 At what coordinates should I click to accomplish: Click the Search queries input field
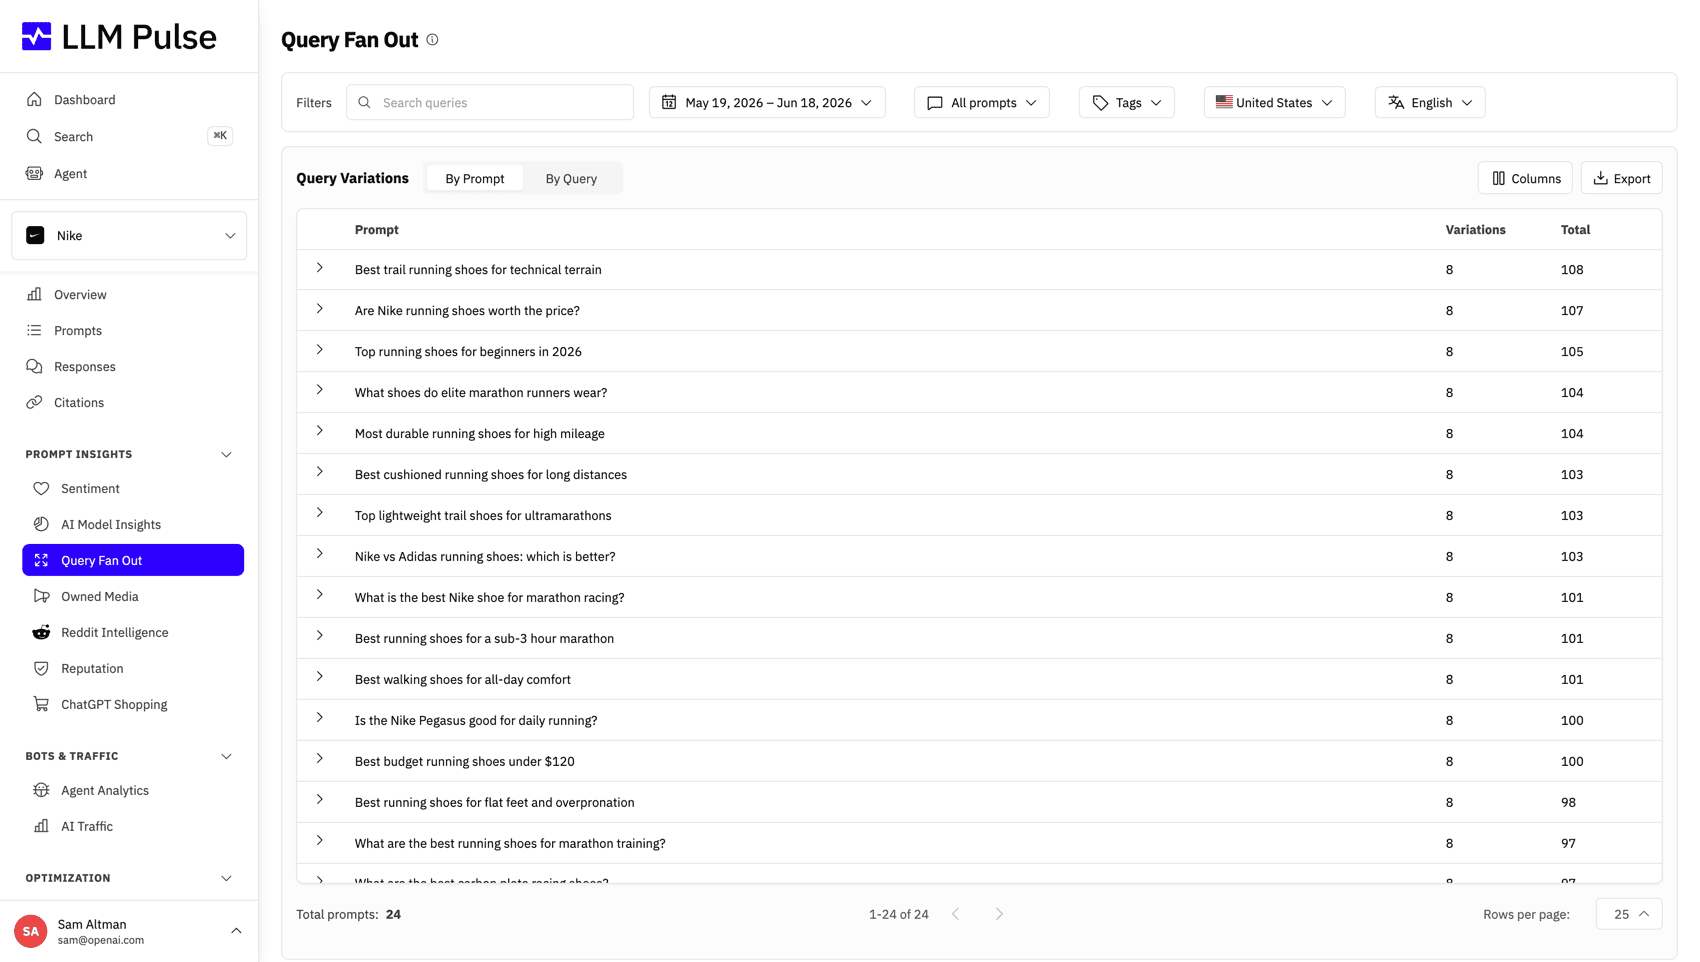point(490,102)
